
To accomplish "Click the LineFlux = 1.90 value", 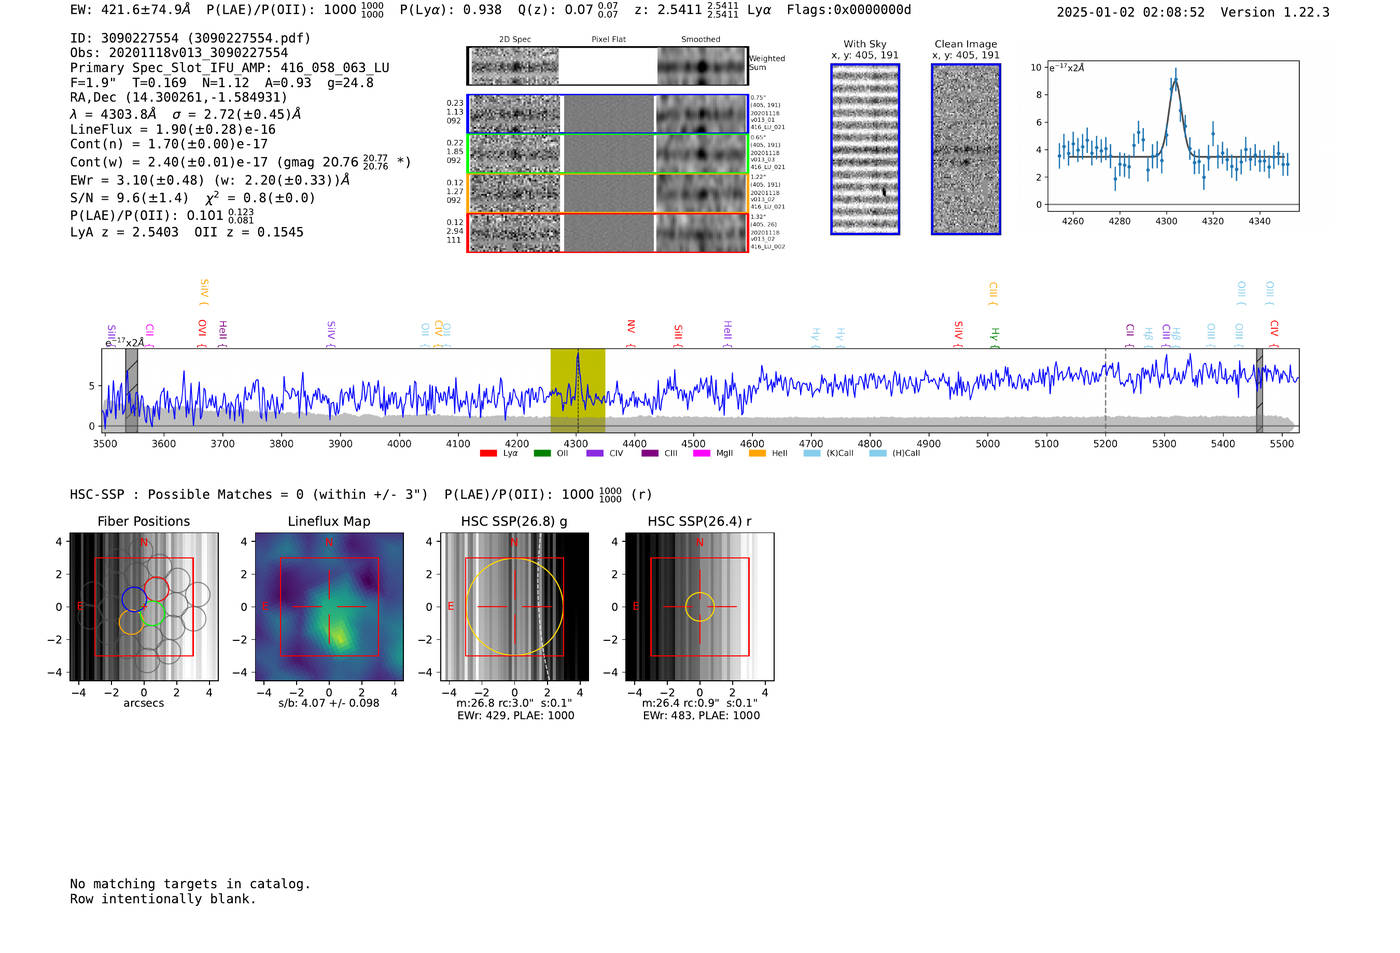I will click(173, 129).
